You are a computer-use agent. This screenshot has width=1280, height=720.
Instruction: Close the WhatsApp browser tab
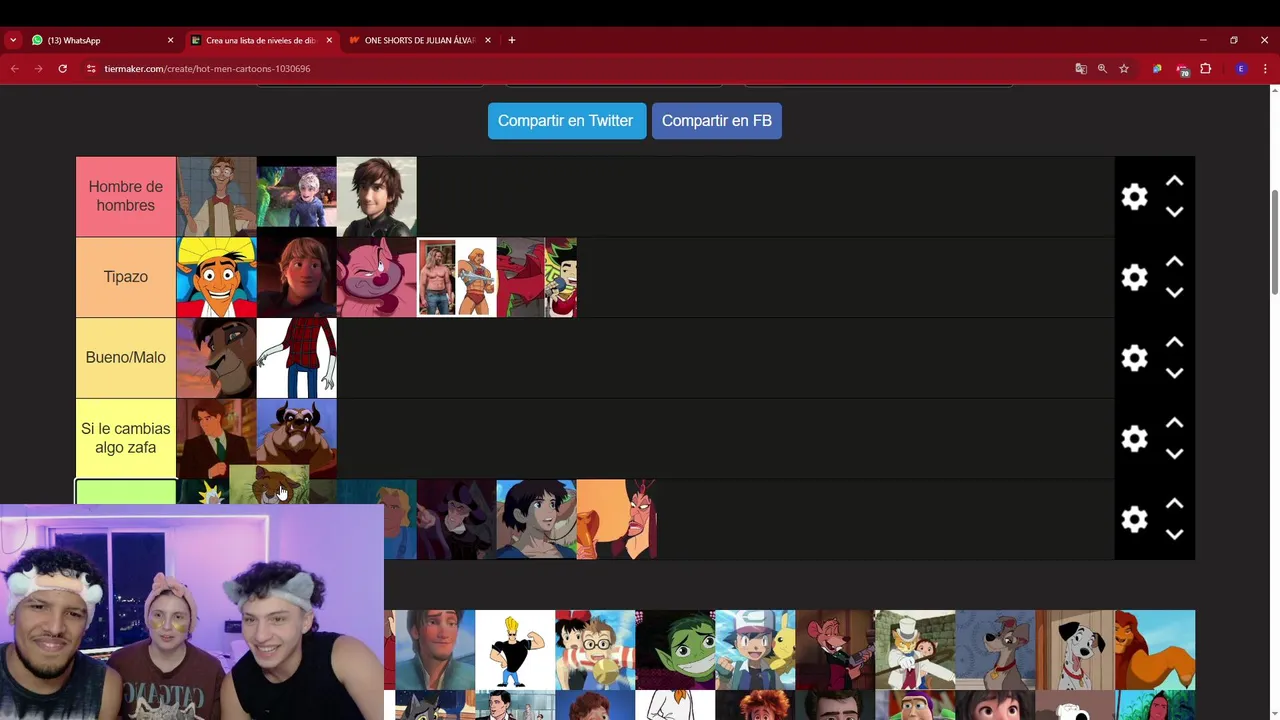point(170,40)
